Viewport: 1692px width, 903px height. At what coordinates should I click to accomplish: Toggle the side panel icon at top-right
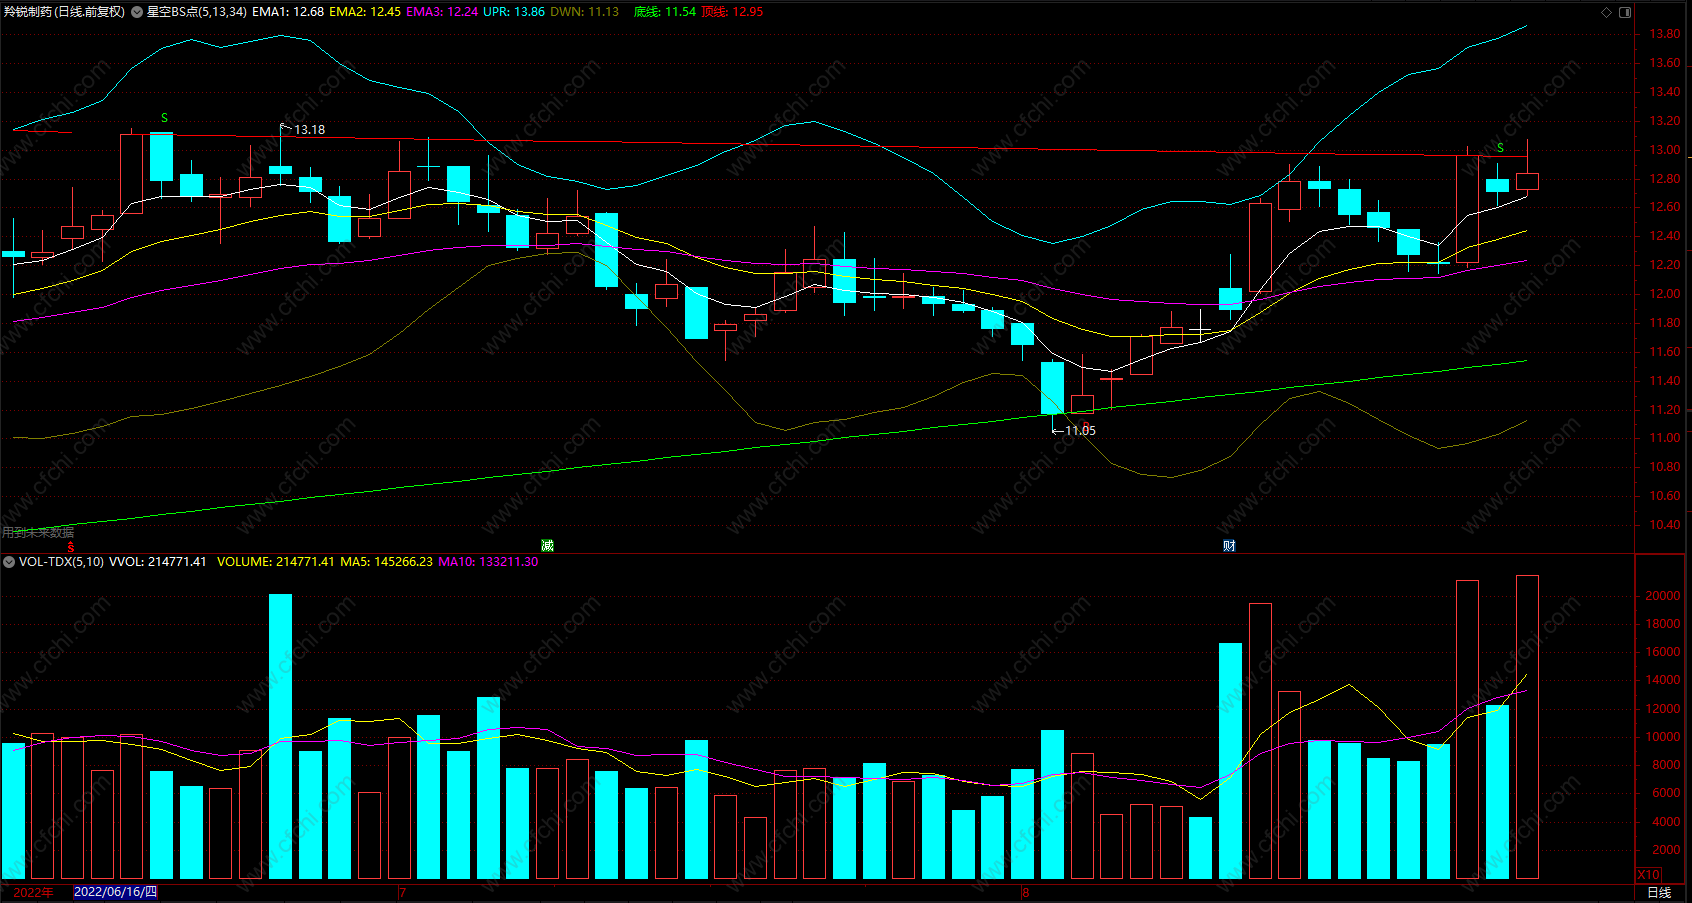point(1625,12)
